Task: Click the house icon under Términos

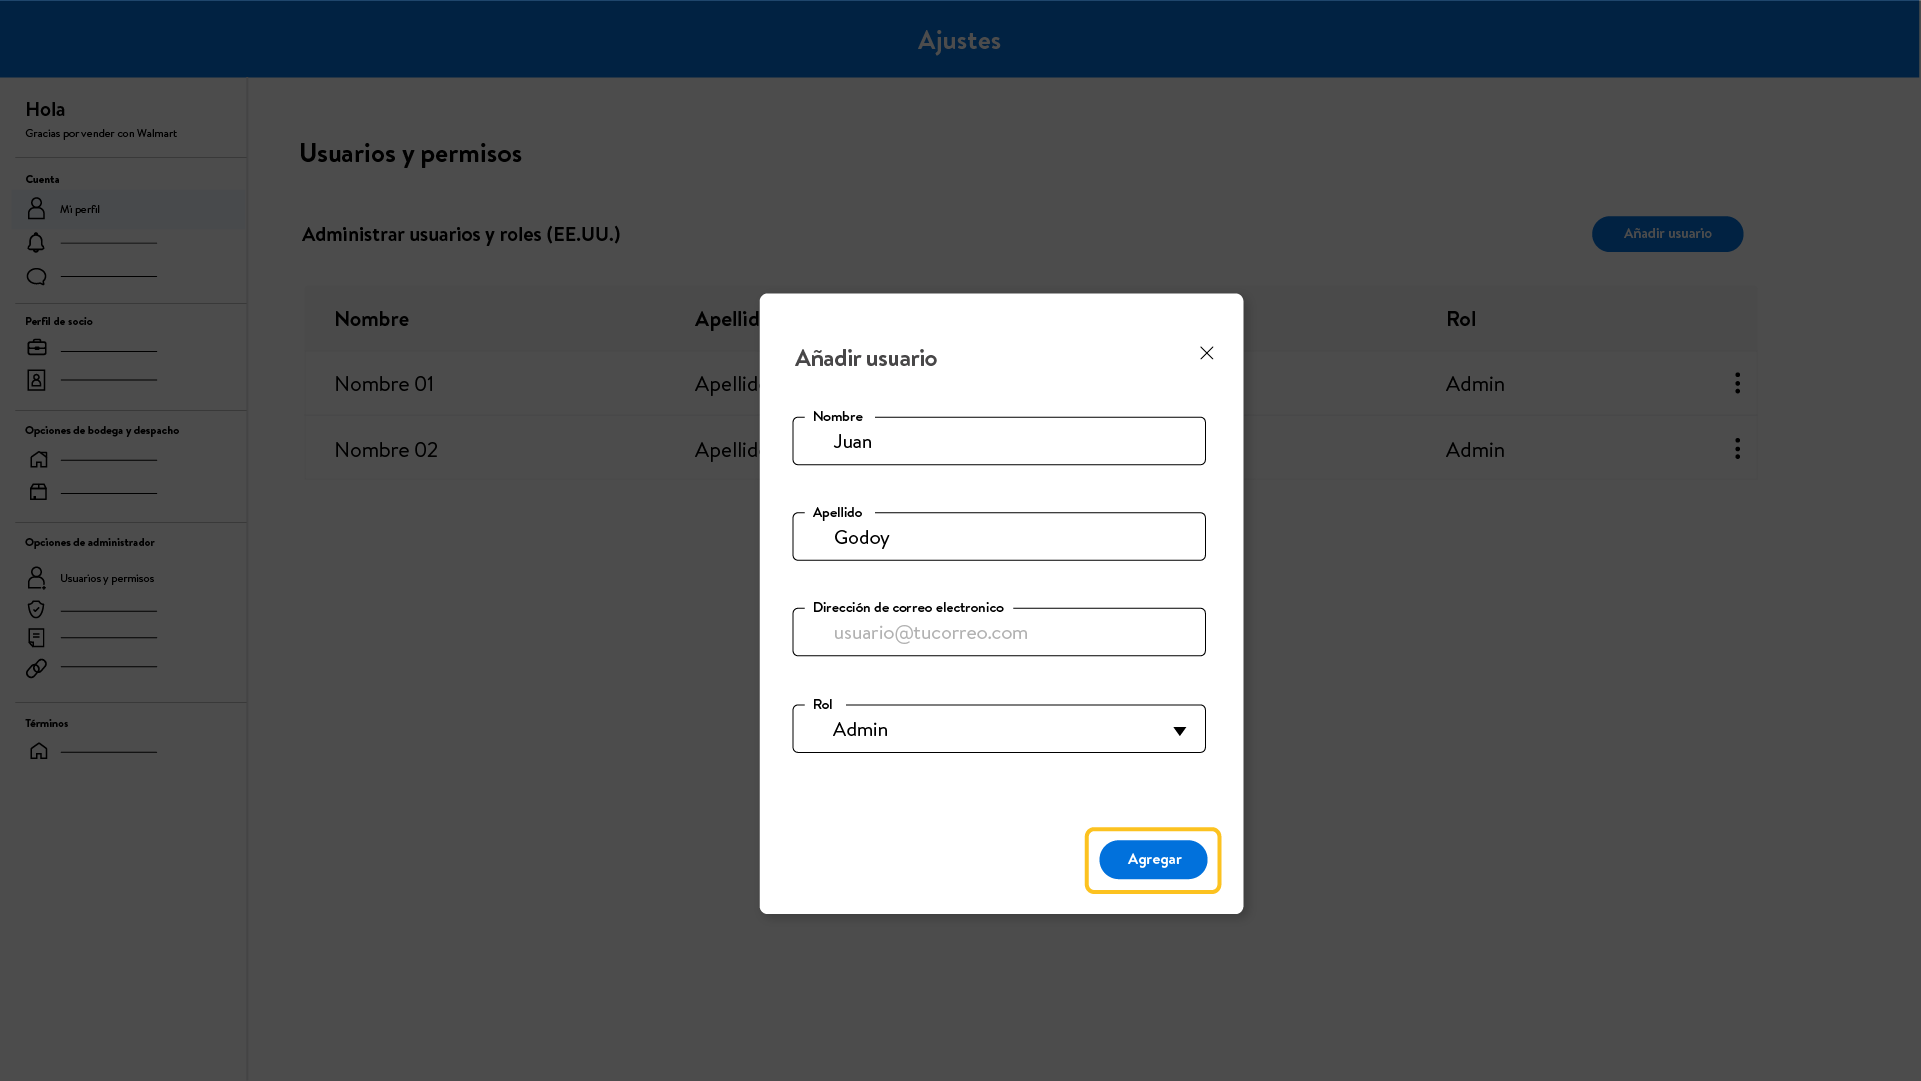Action: tap(38, 750)
